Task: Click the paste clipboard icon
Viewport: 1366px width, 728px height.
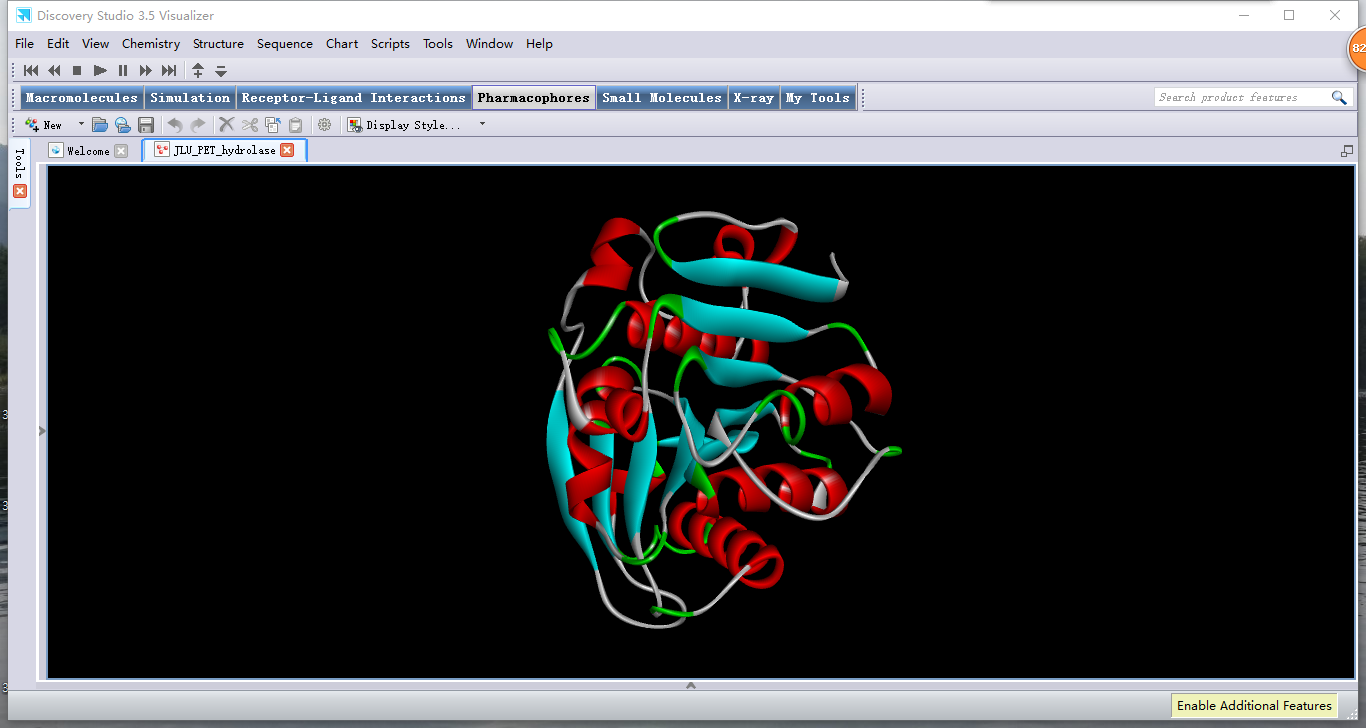Action: click(x=295, y=125)
